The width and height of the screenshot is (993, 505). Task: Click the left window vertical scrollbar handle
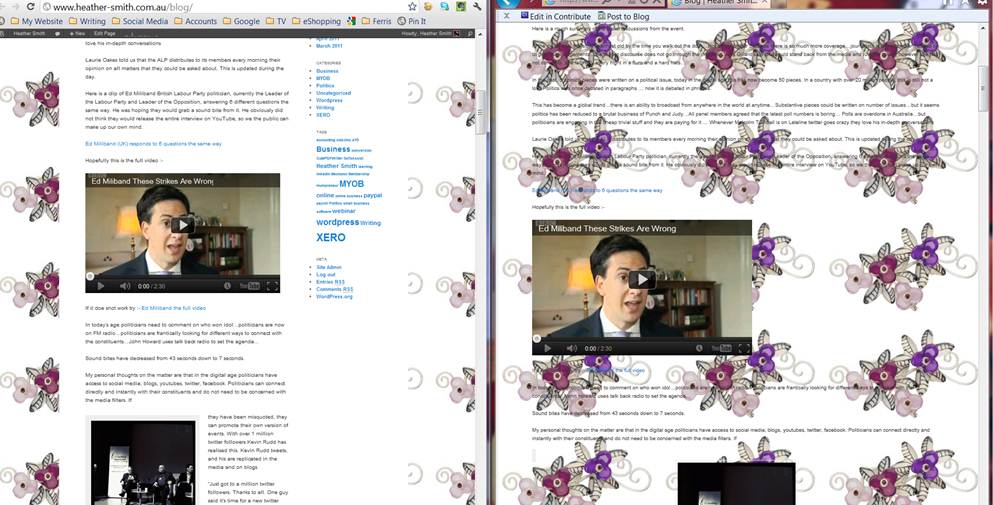tap(481, 113)
